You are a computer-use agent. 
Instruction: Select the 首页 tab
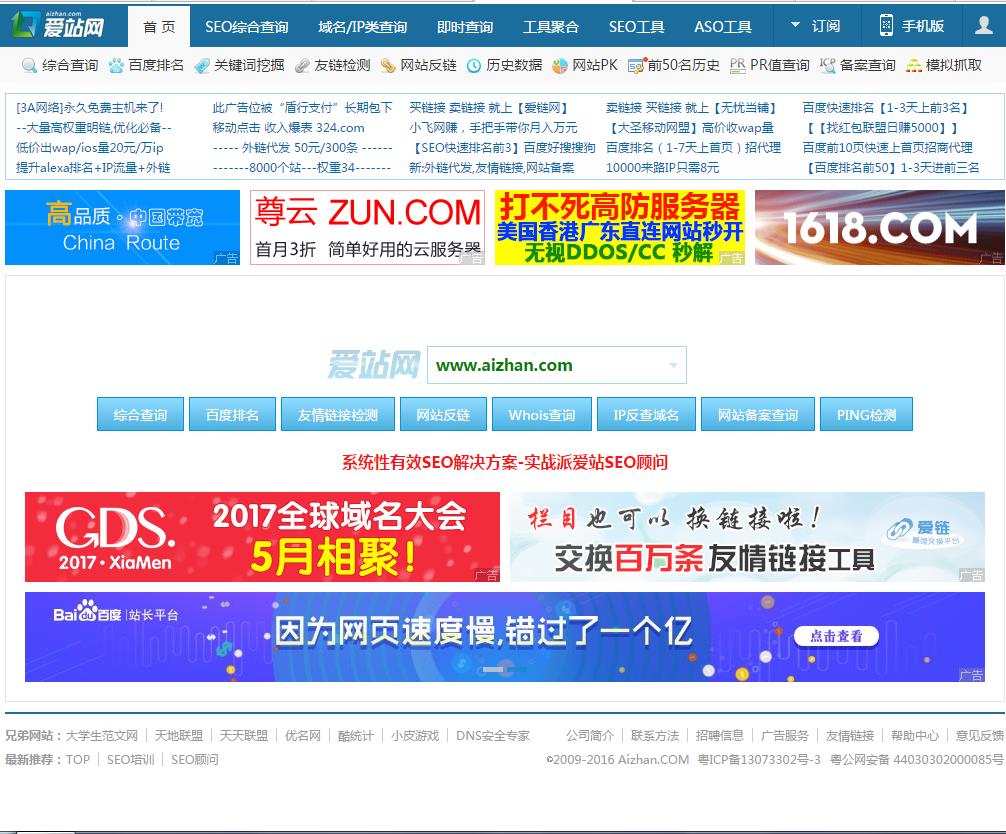click(159, 26)
